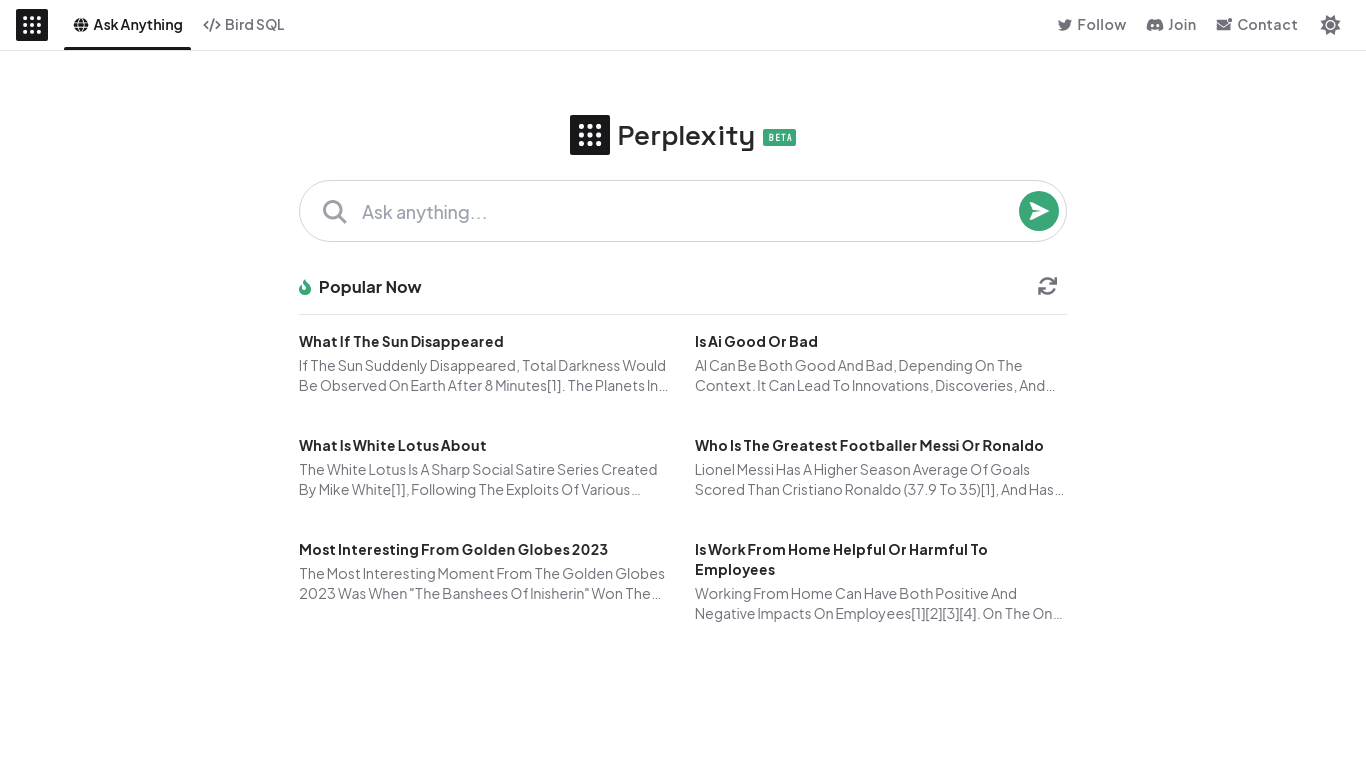The image size is (1366, 768).
Task: Open the question about the sun disappearing
Action: [x=401, y=342]
